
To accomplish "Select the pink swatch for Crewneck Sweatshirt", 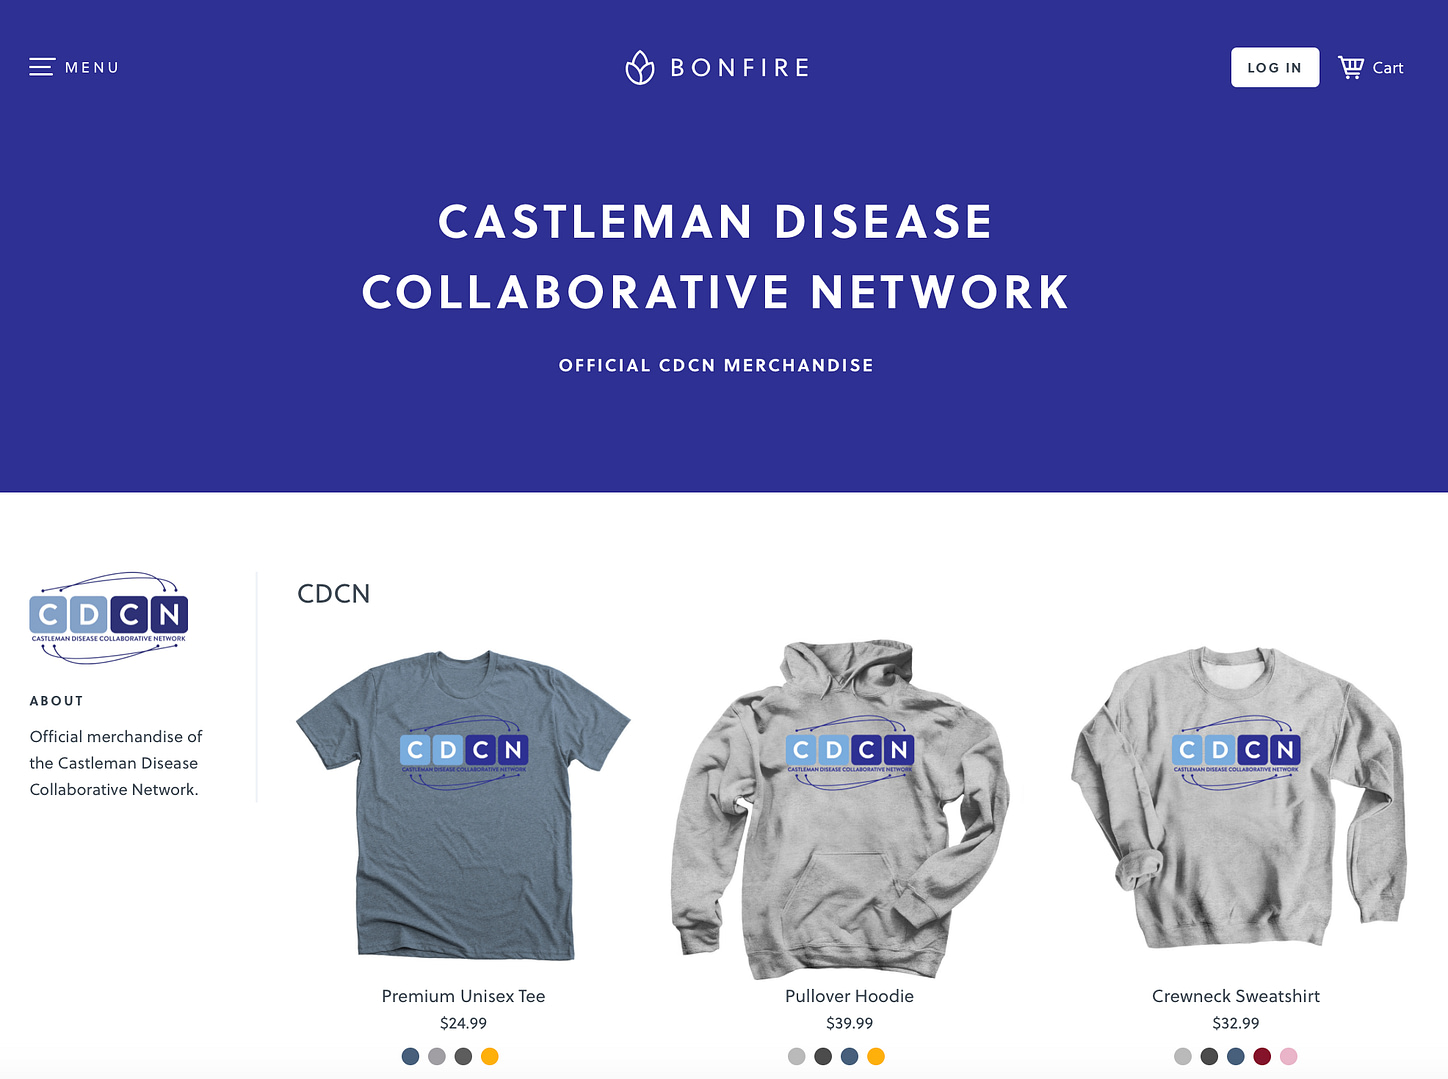I will [1289, 1056].
